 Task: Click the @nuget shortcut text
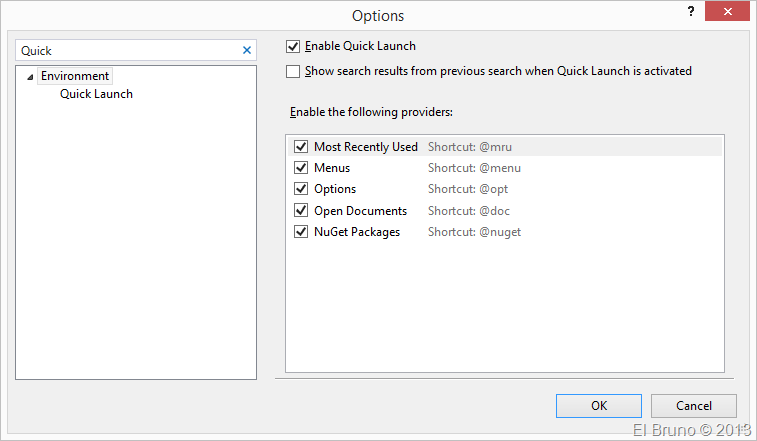pyautogui.click(x=474, y=232)
